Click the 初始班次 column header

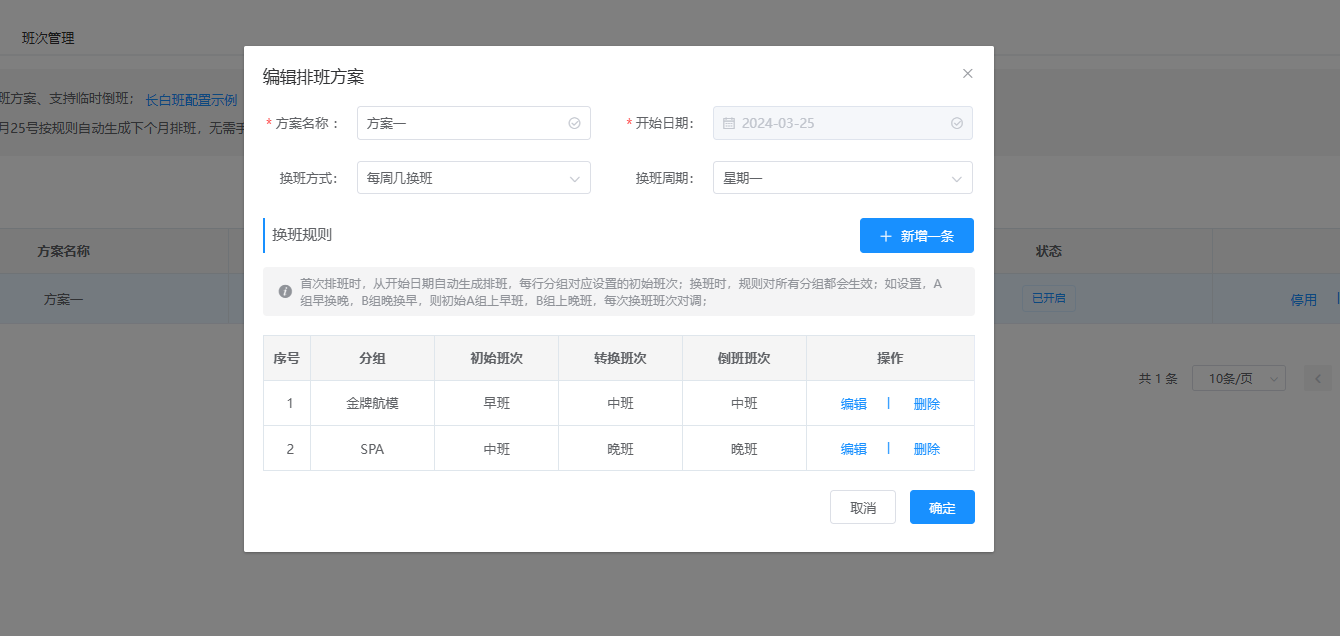coord(496,358)
